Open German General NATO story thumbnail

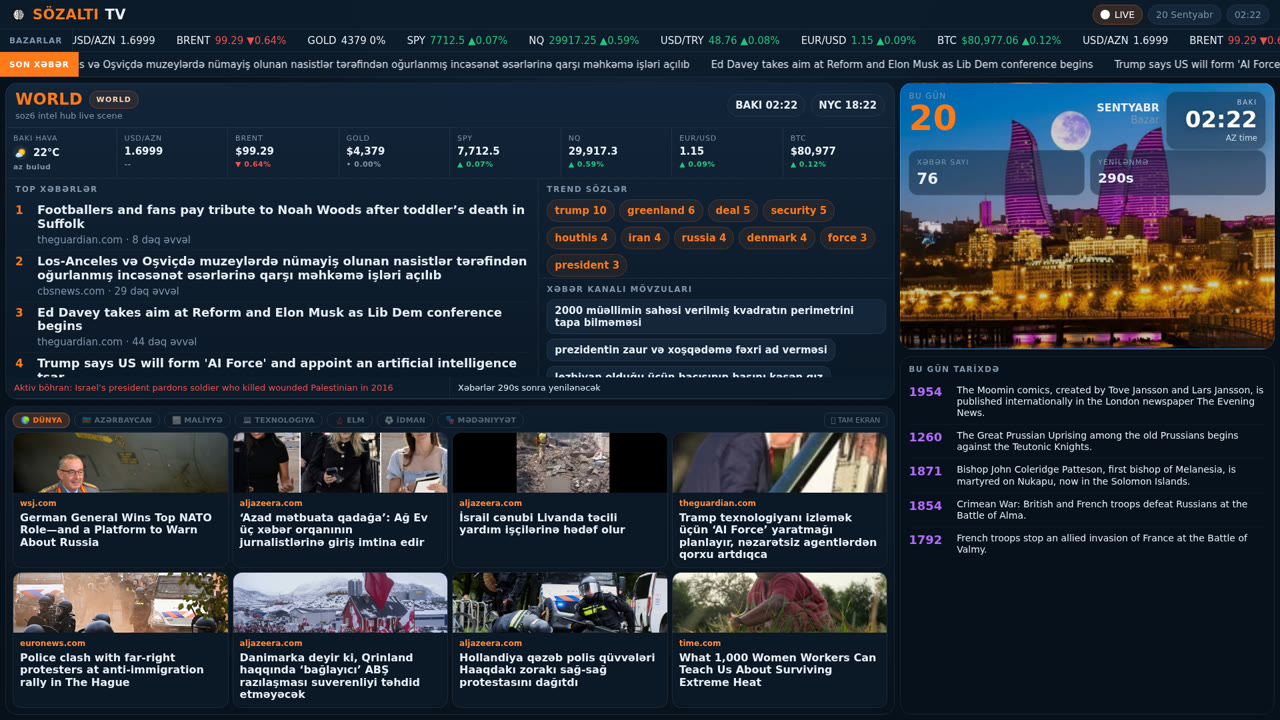tap(120, 462)
